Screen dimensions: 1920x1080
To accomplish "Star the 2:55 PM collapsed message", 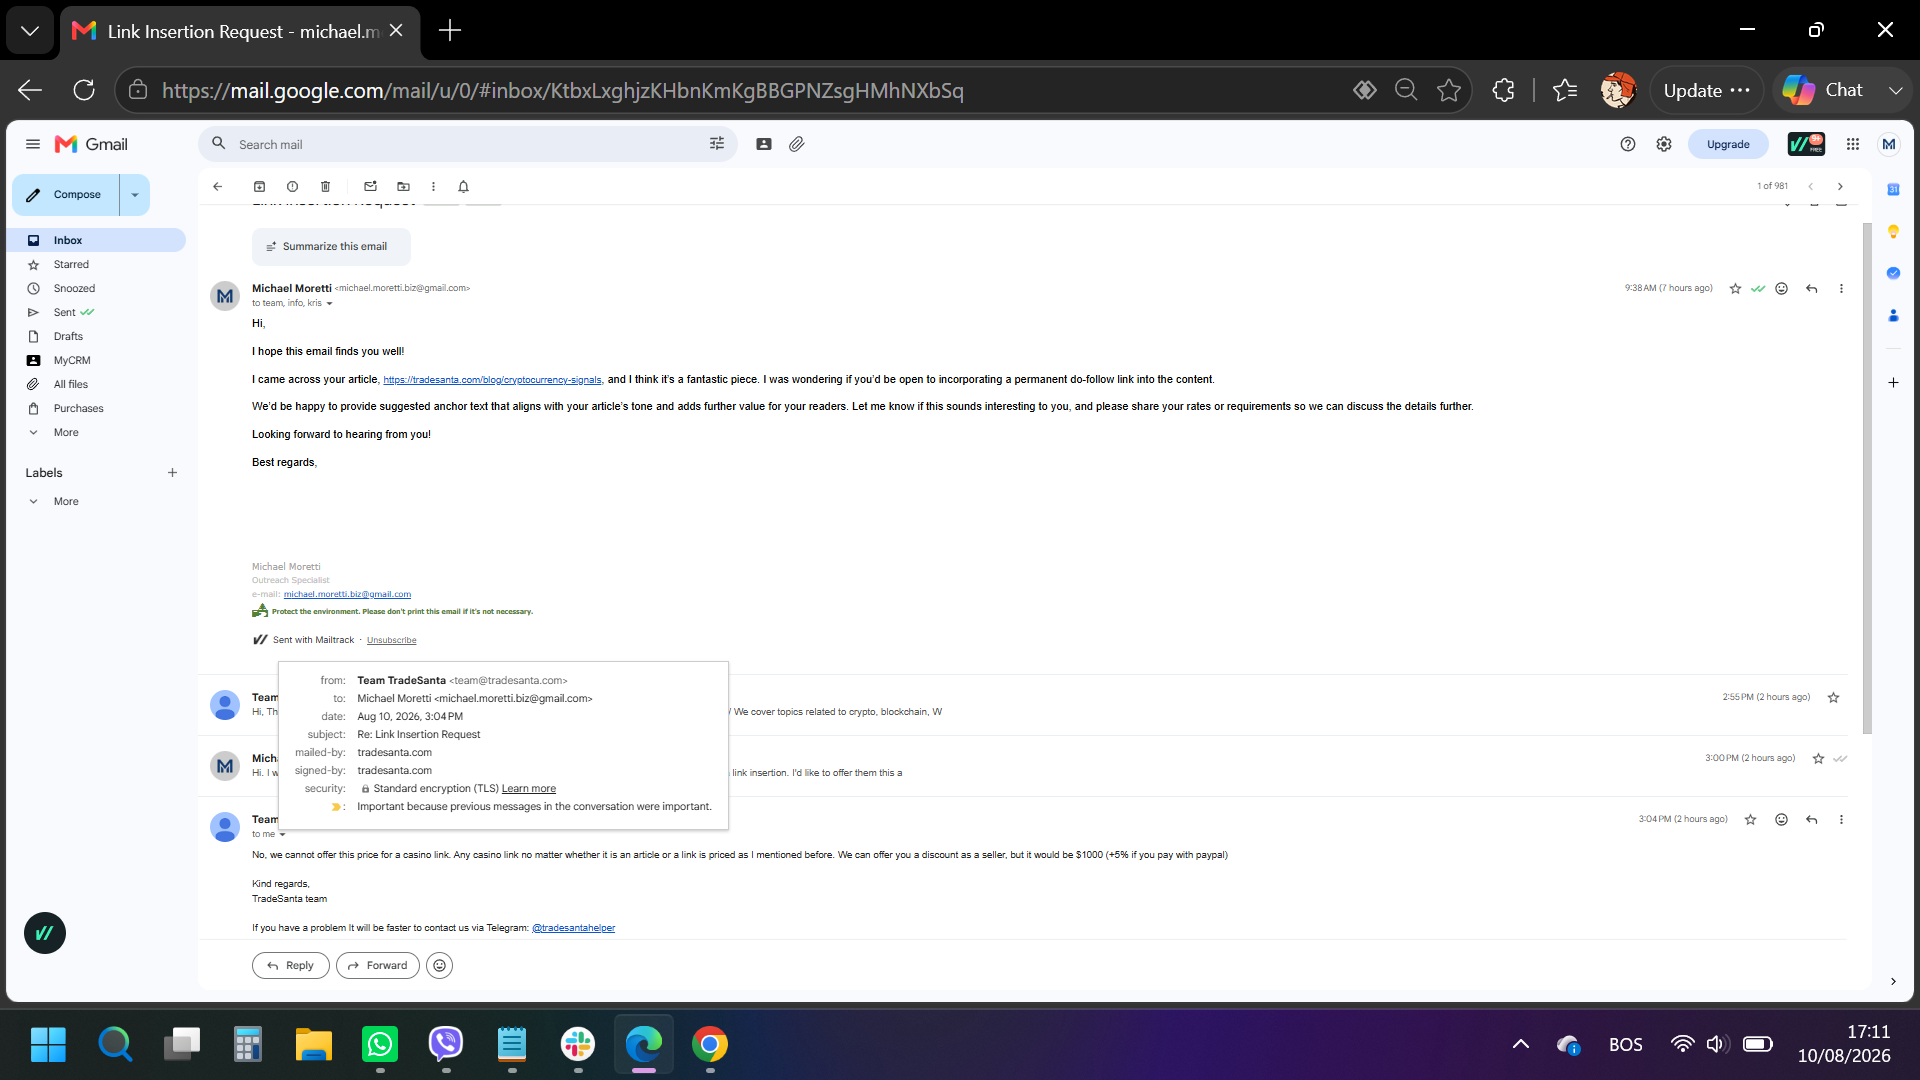I will pyautogui.click(x=1833, y=698).
